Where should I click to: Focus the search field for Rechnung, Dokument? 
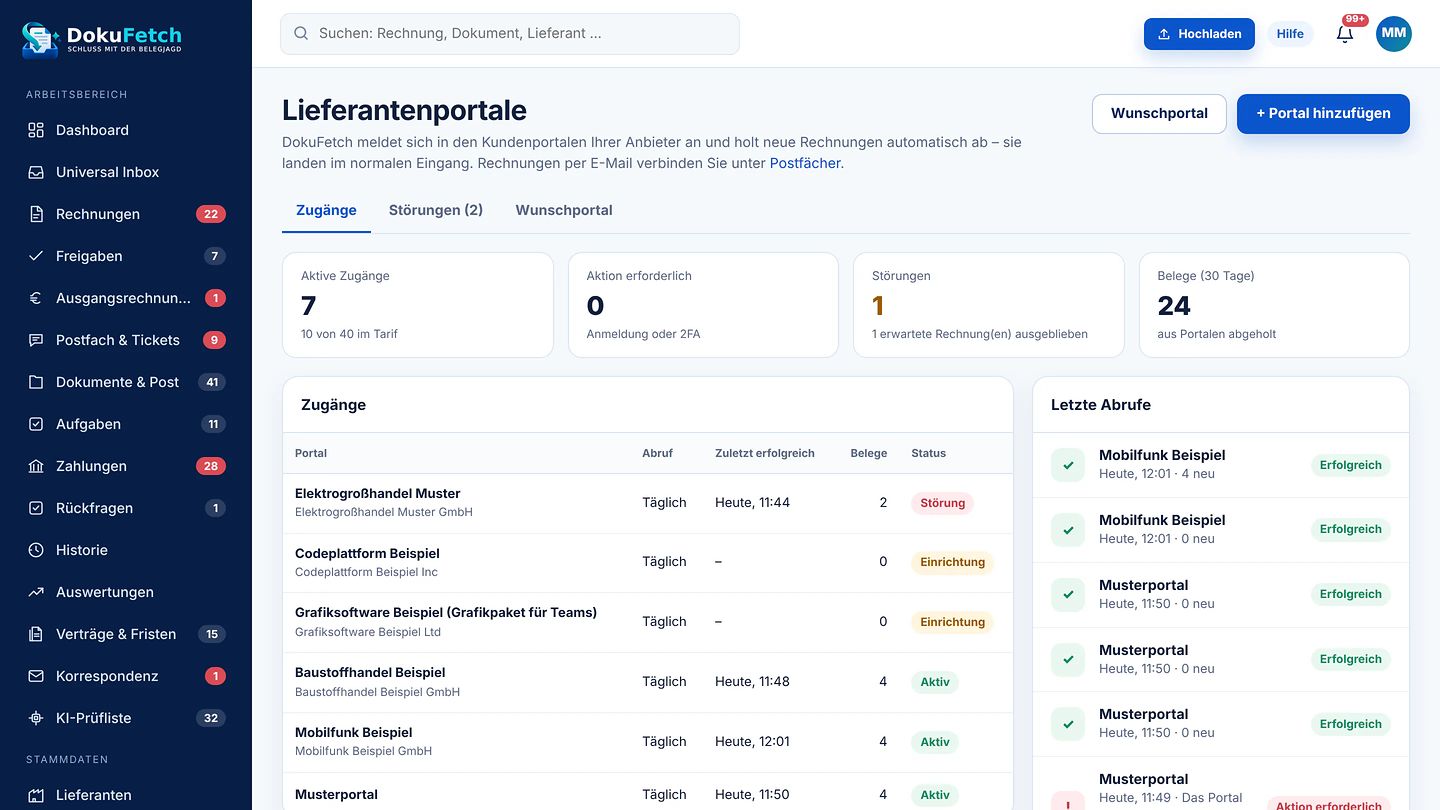tap(510, 34)
